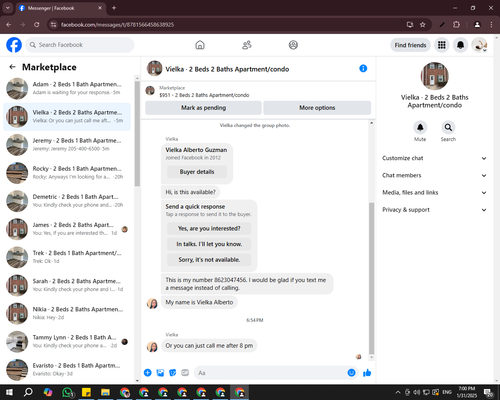Screen dimensions: 500x400
Task: Open the large listing photo in right panel
Action: (x=434, y=76)
